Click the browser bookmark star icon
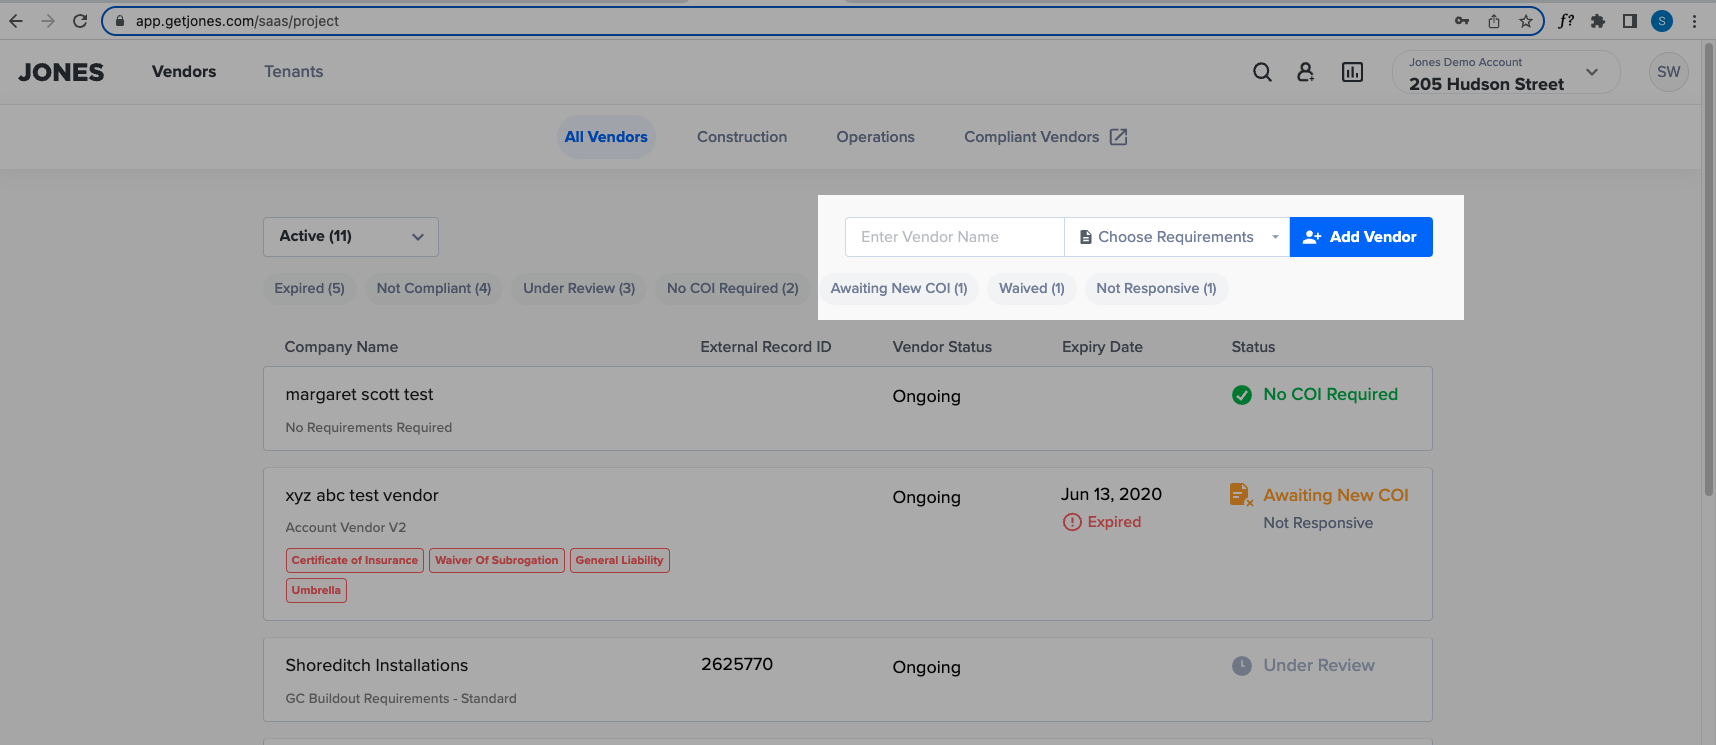The height and width of the screenshot is (745, 1716). pyautogui.click(x=1525, y=21)
